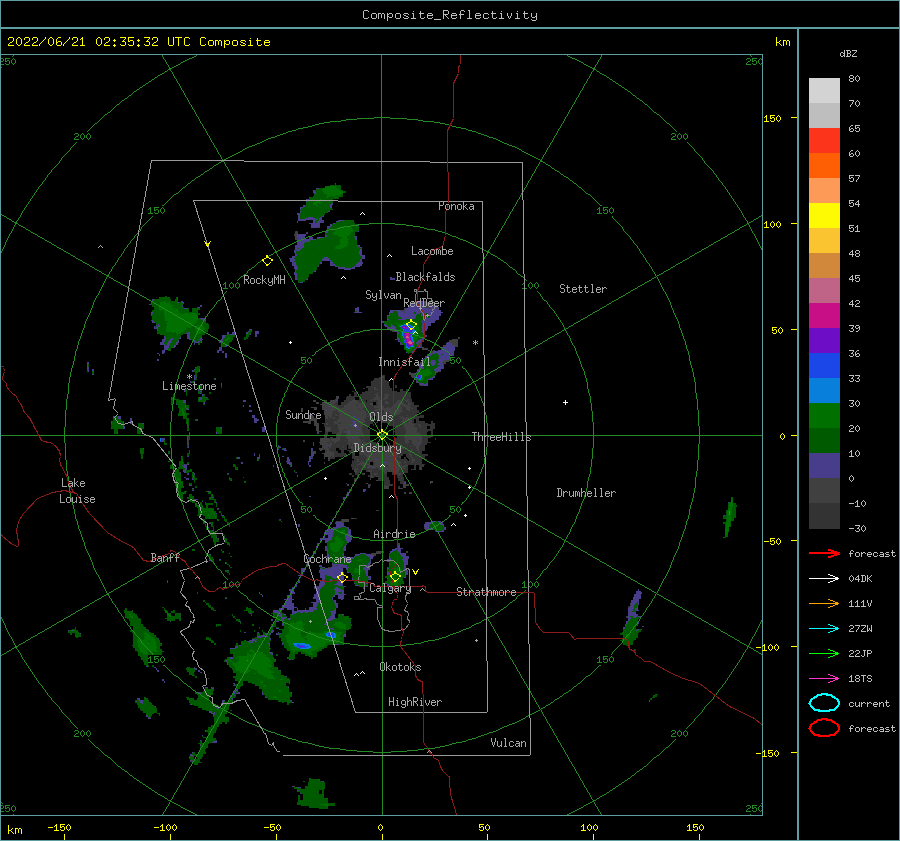Click the Strathmore city label
This screenshot has width=900, height=841.
[x=486, y=592]
